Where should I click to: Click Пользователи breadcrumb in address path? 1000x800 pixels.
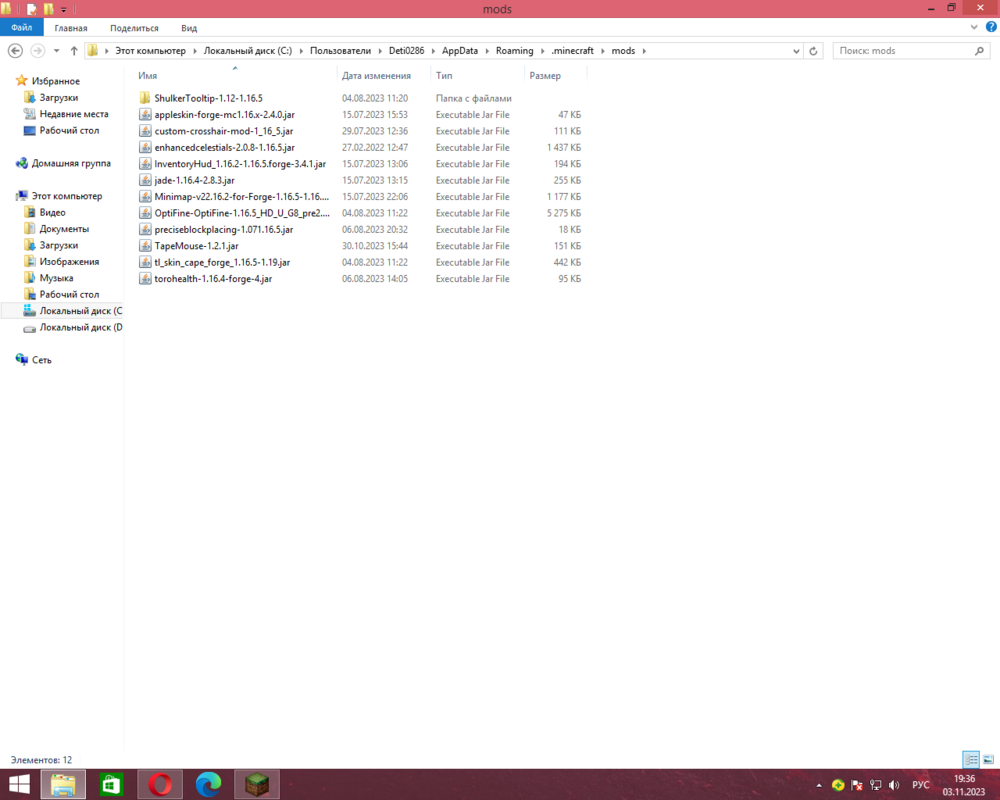pos(340,50)
